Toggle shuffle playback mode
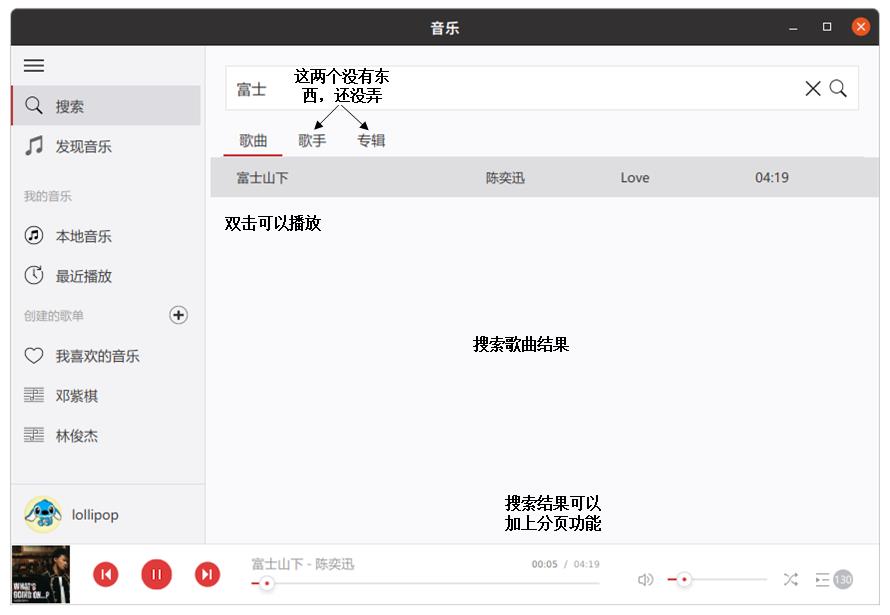This screenshot has width=890, height=615. [790, 580]
